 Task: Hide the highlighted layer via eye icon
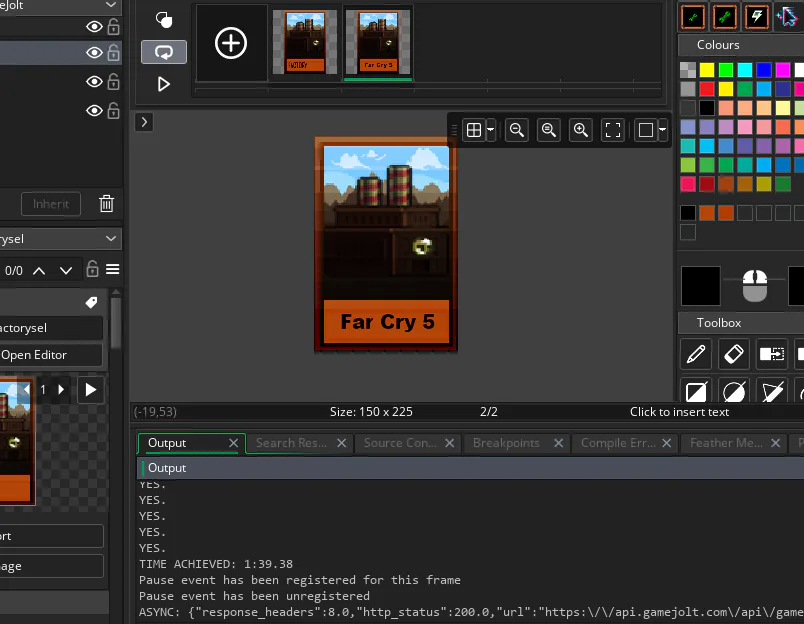click(x=94, y=53)
